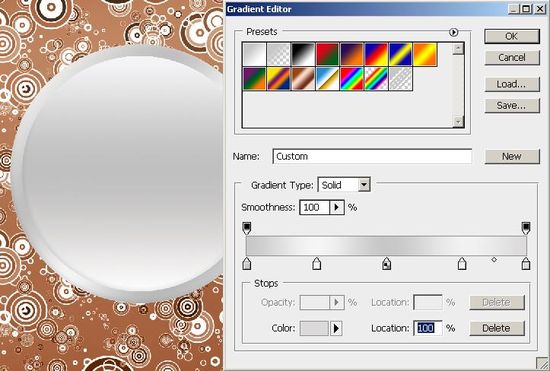Image resolution: width=550 pixels, height=371 pixels.
Task: Click presets scrollbar down arrow
Action: click(458, 121)
